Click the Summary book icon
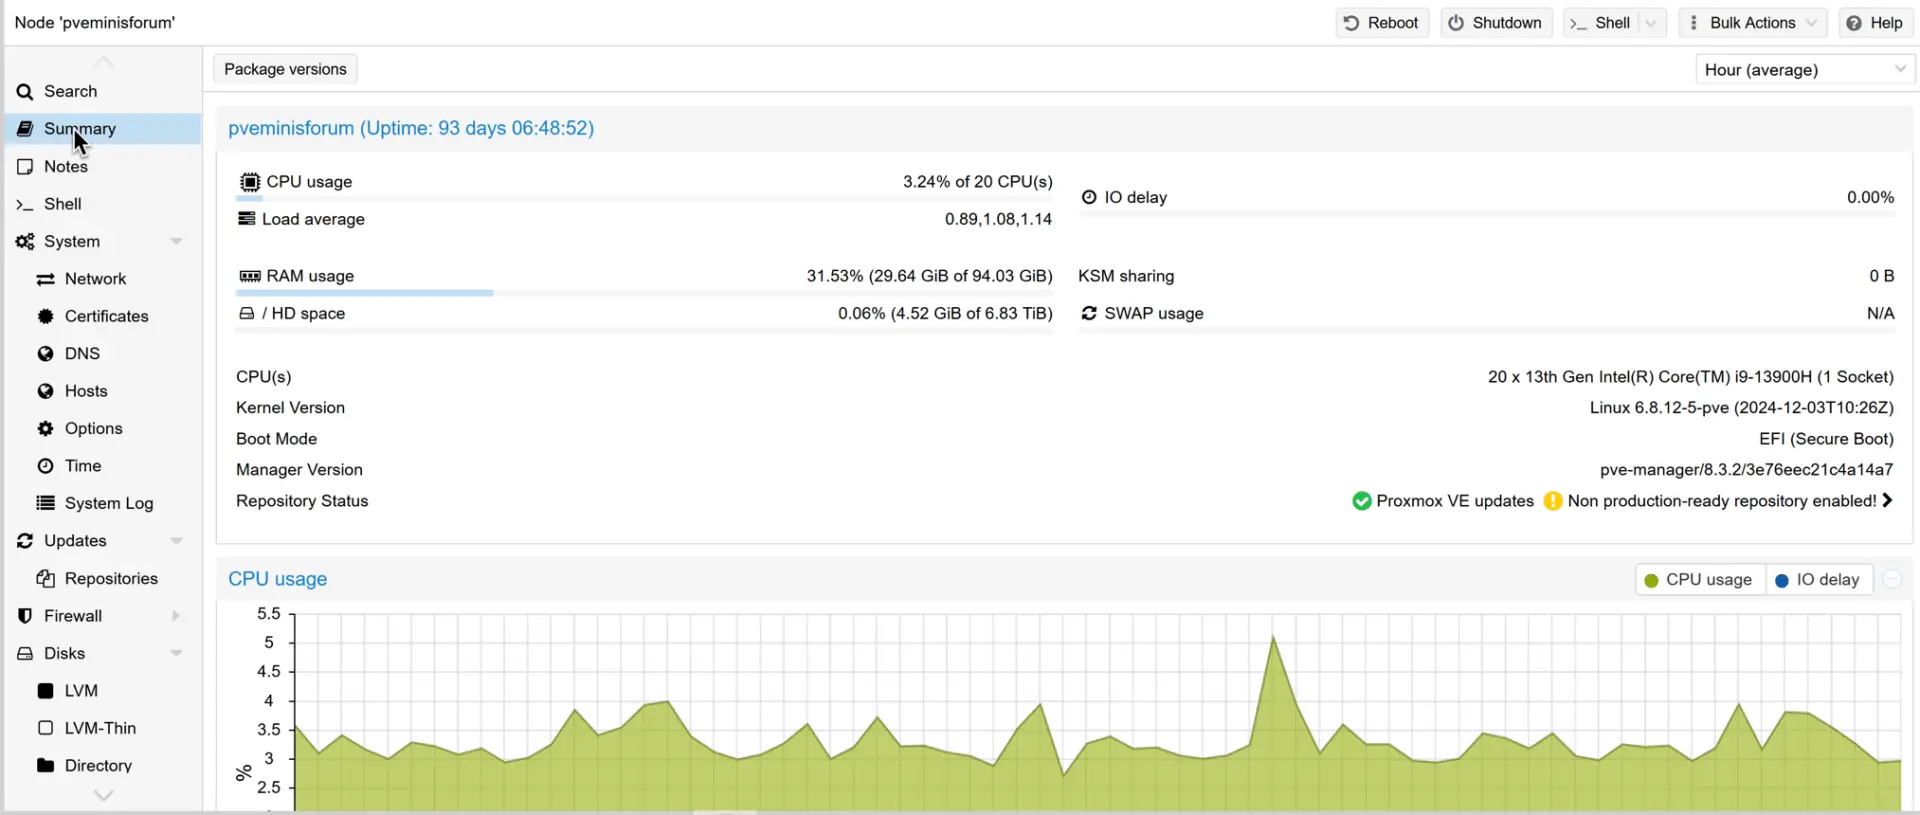 pos(25,129)
